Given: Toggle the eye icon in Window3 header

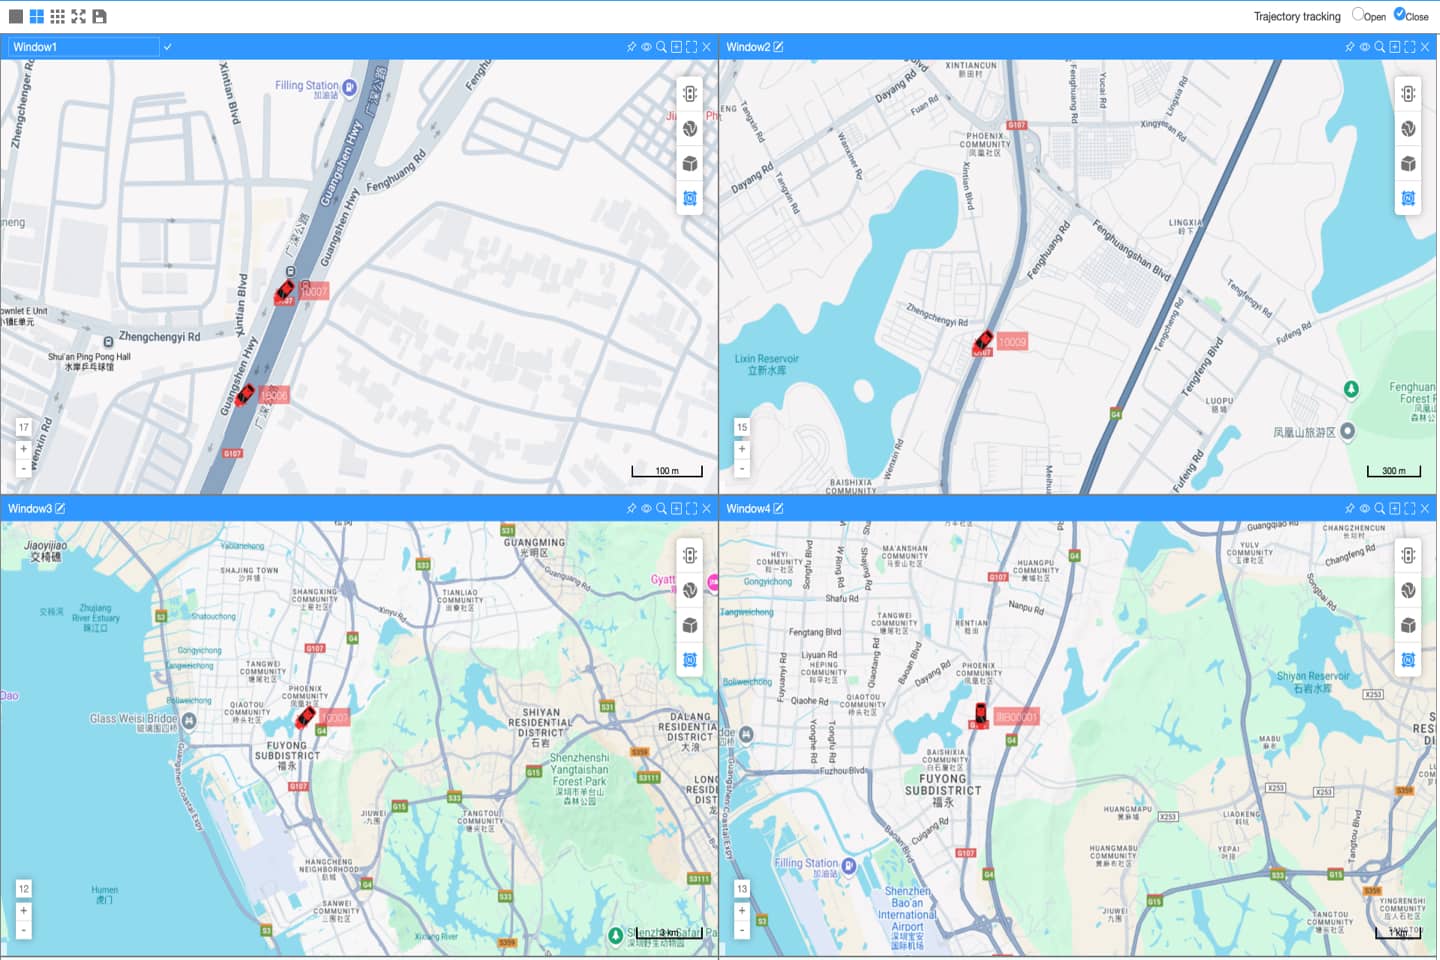Looking at the screenshot, I should (646, 509).
